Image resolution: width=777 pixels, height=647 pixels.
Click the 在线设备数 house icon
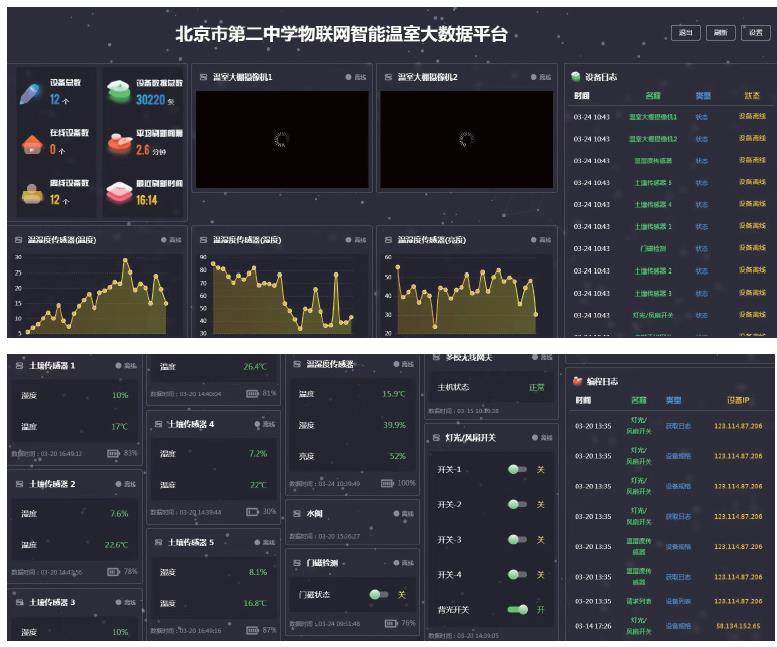[30, 143]
